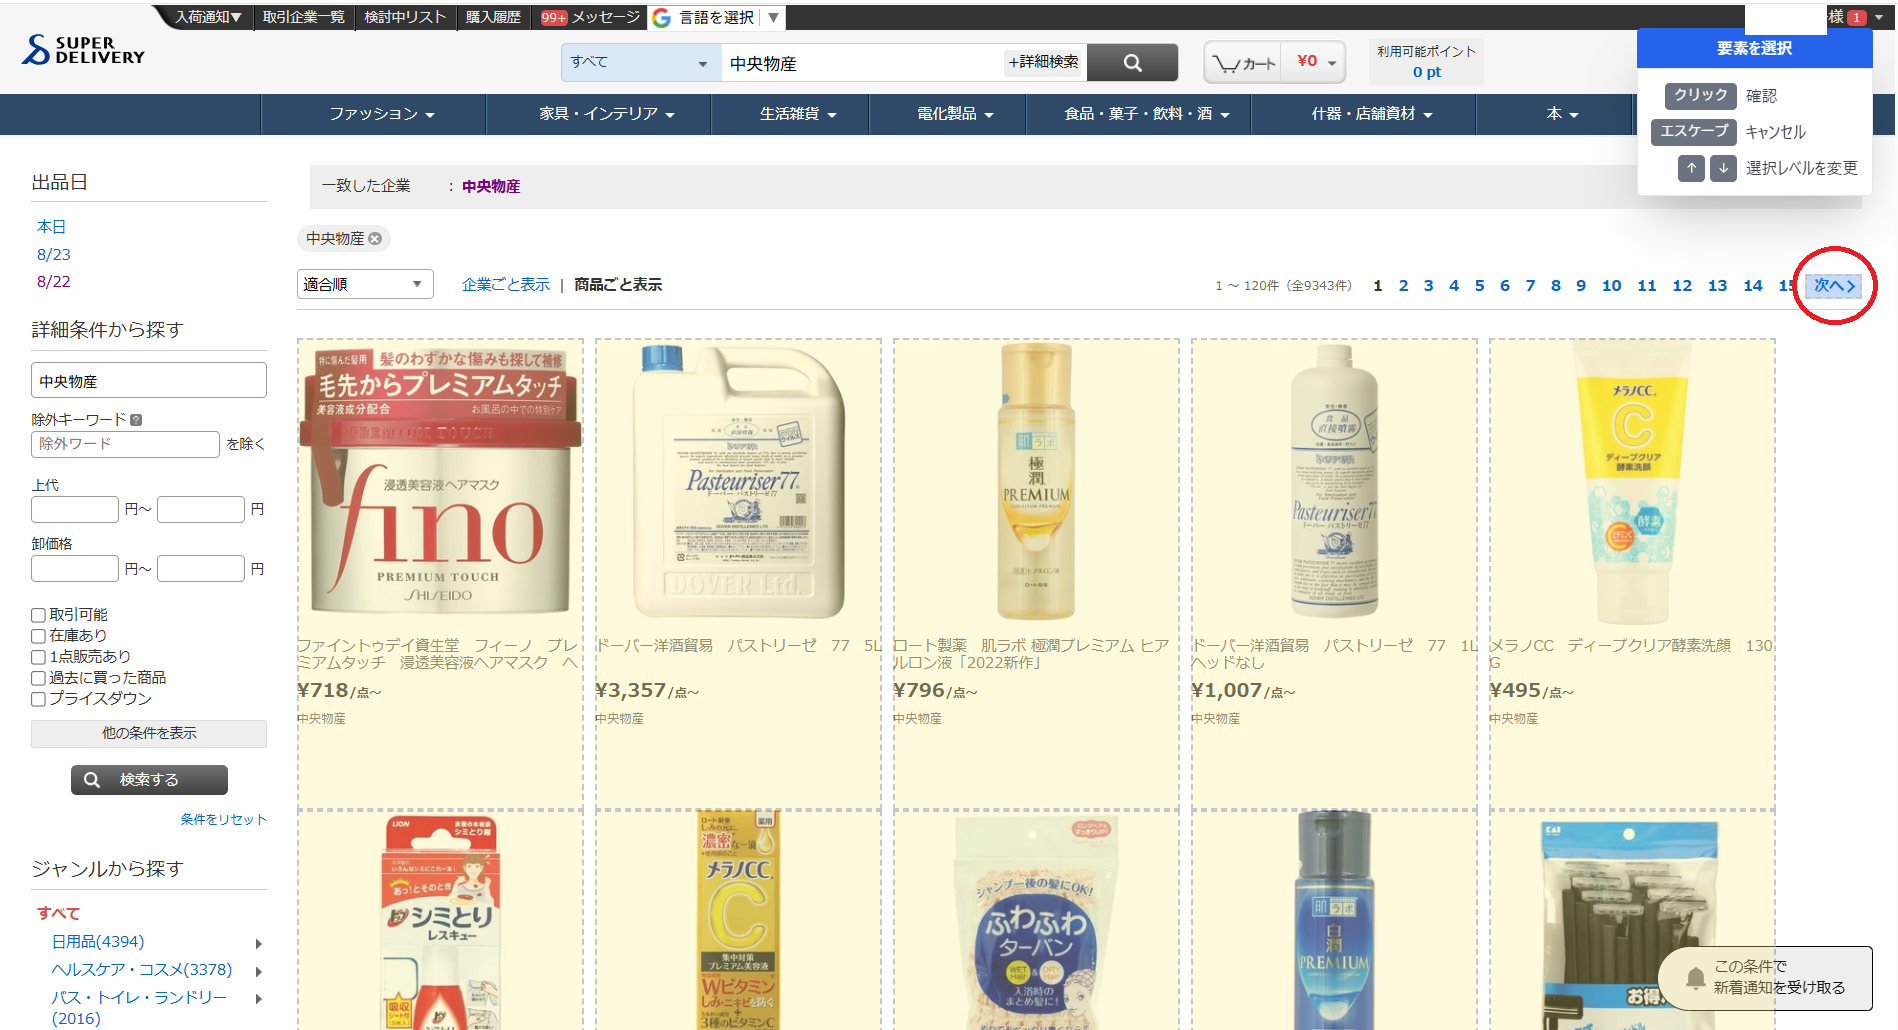Open the すべて category dropdown in search
This screenshot has height=1030, width=1898.
641,63
